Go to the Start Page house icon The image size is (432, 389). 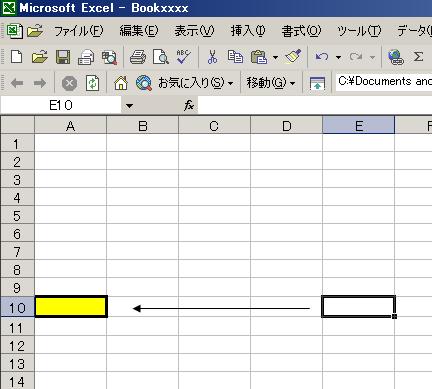tap(121, 83)
